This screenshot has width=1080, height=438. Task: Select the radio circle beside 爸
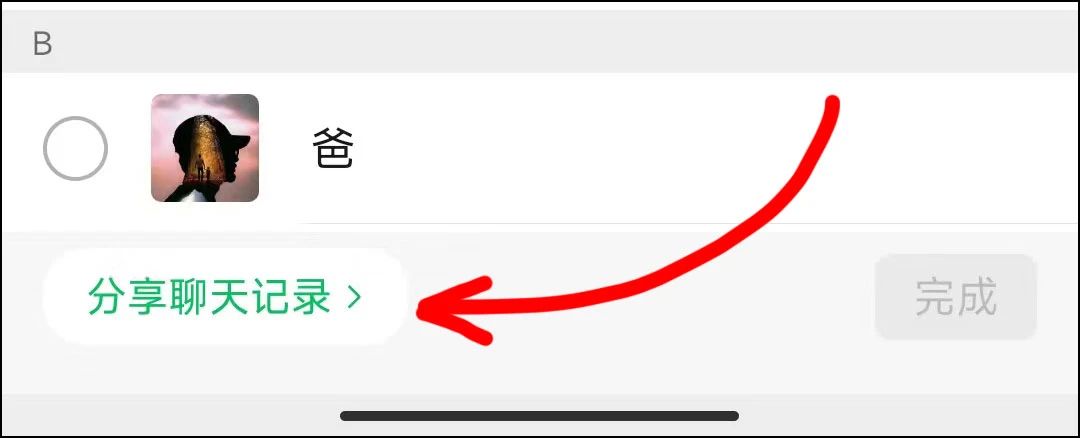[x=75, y=148]
